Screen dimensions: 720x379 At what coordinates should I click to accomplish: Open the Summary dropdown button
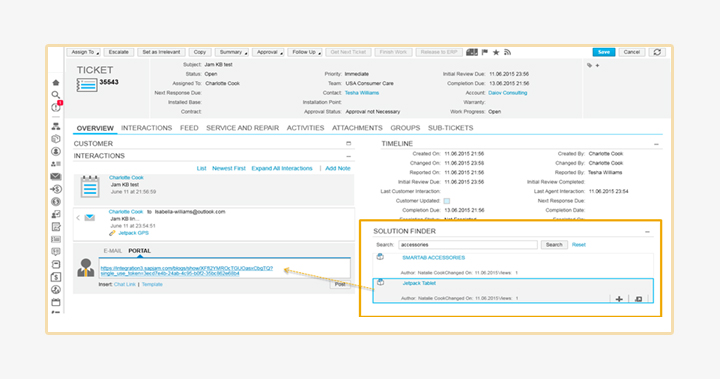[232, 52]
